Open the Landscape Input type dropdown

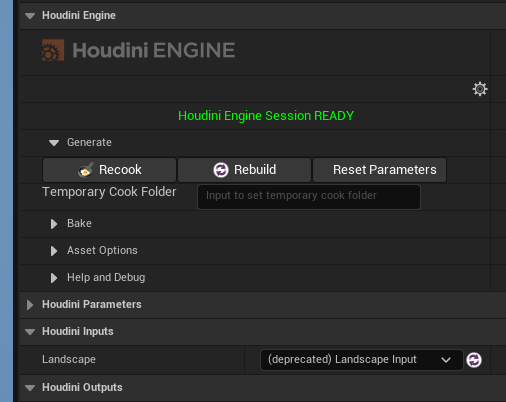pos(362,360)
